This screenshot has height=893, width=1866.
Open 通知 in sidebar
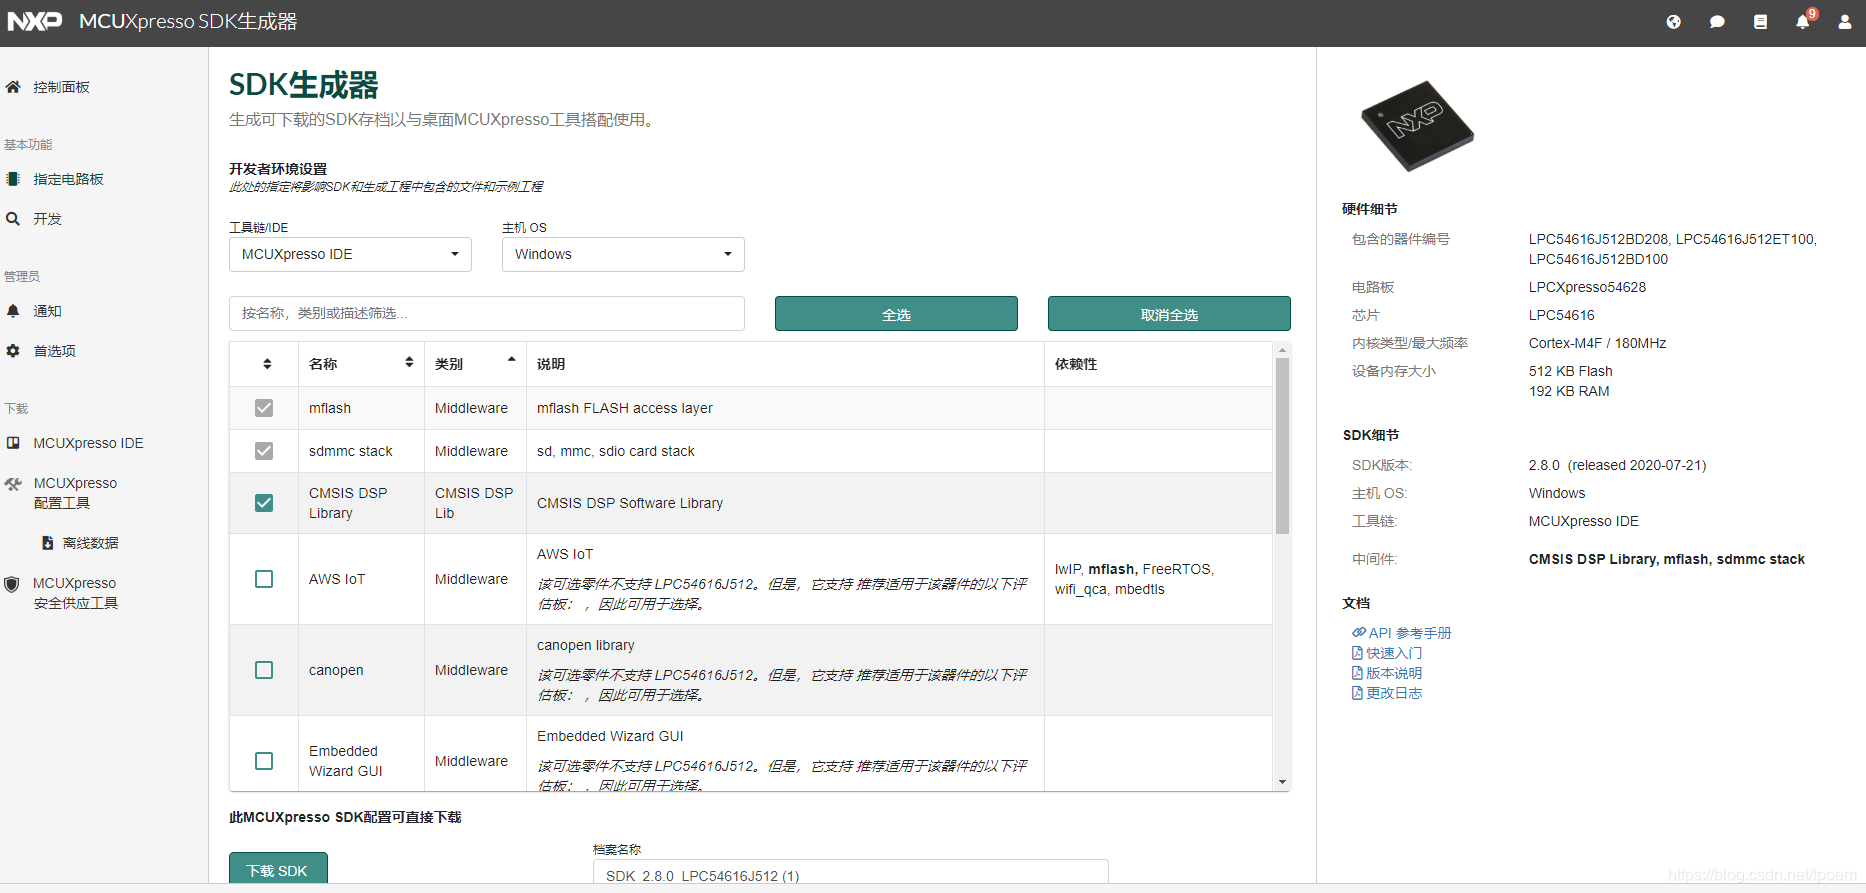(x=47, y=311)
